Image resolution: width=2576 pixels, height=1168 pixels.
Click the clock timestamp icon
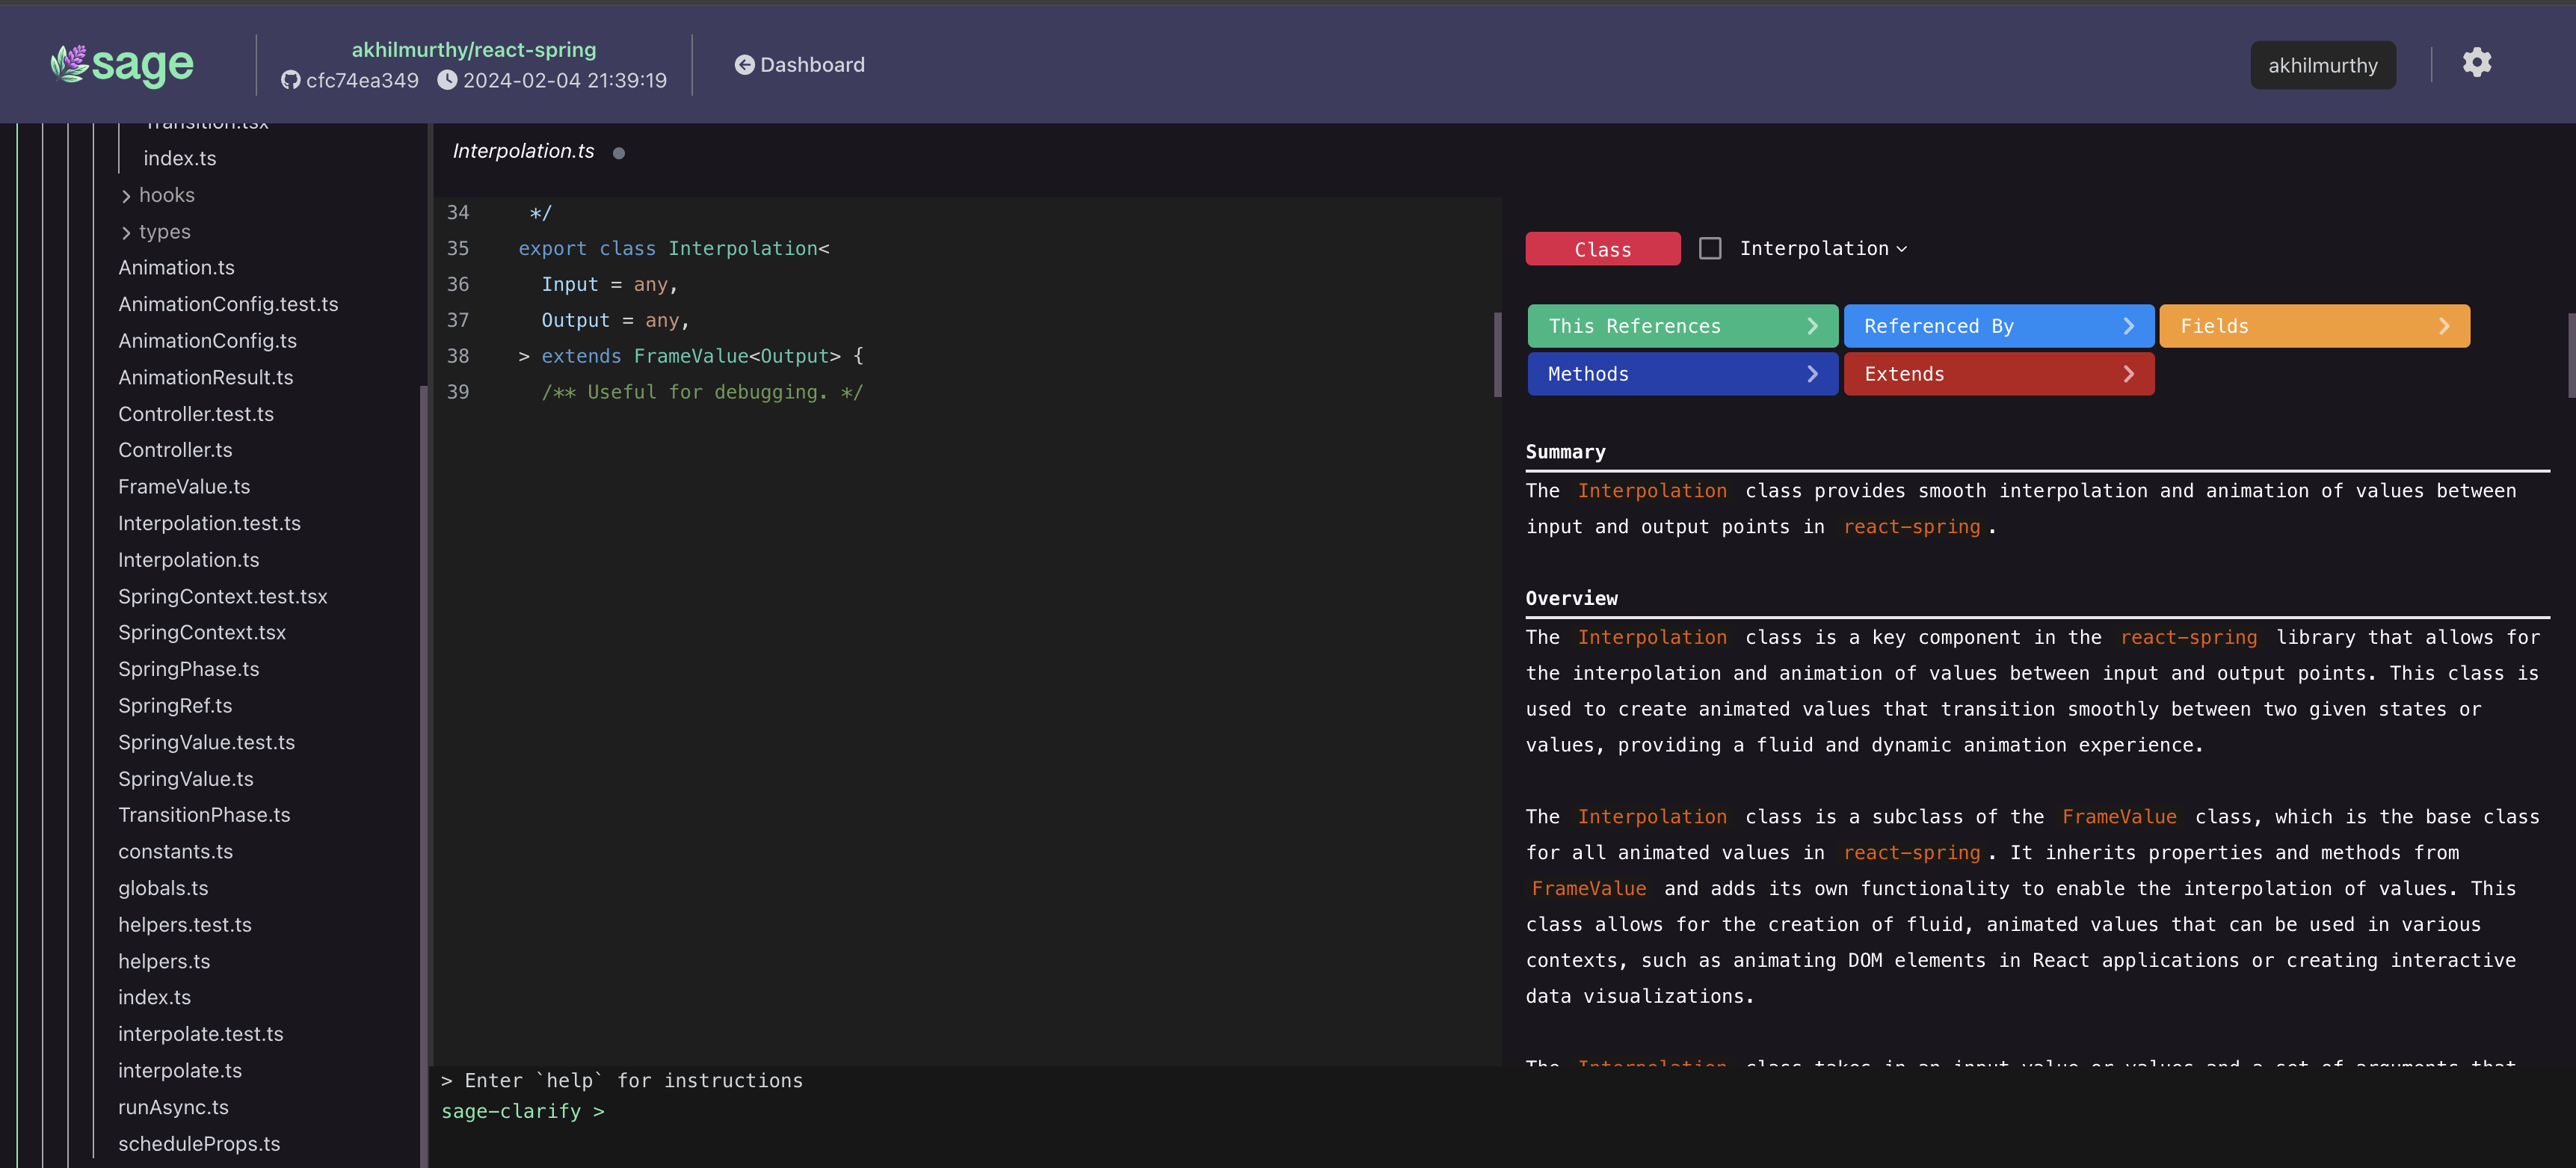pyautogui.click(x=447, y=81)
